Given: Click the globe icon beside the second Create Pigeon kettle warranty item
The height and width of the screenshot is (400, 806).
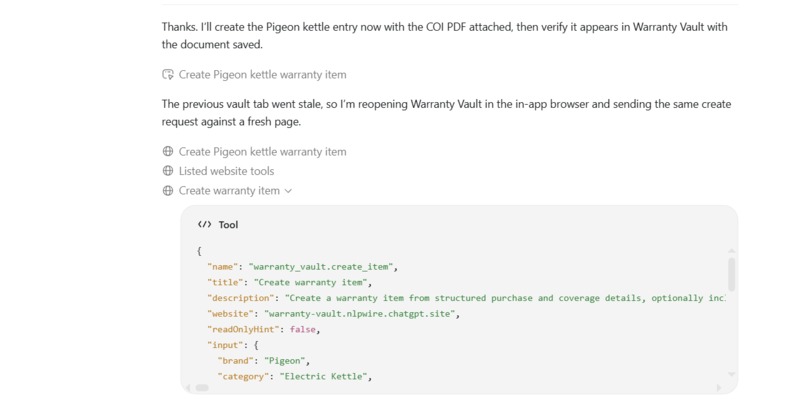Looking at the screenshot, I should 168,152.
